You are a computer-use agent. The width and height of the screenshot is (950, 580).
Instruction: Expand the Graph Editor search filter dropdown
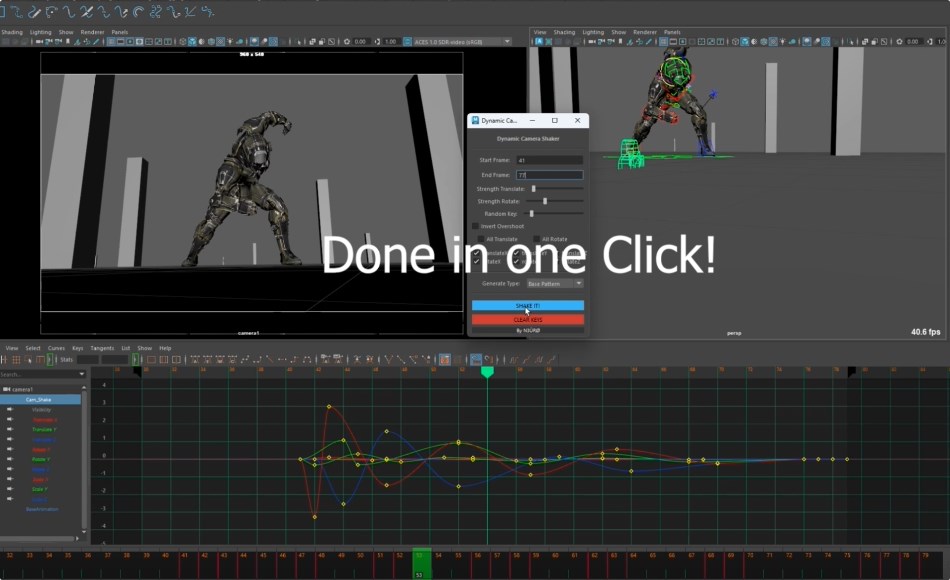coord(84,374)
